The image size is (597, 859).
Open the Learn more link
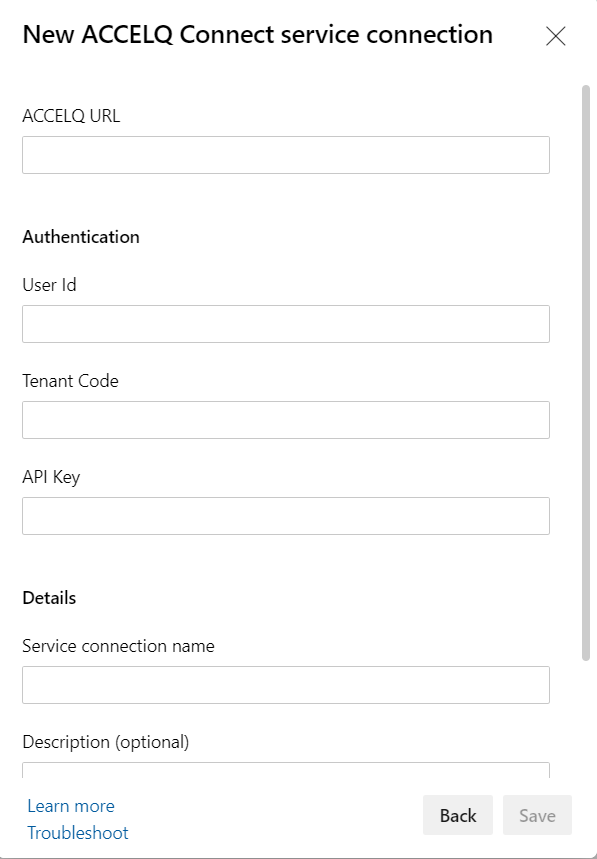click(71, 806)
